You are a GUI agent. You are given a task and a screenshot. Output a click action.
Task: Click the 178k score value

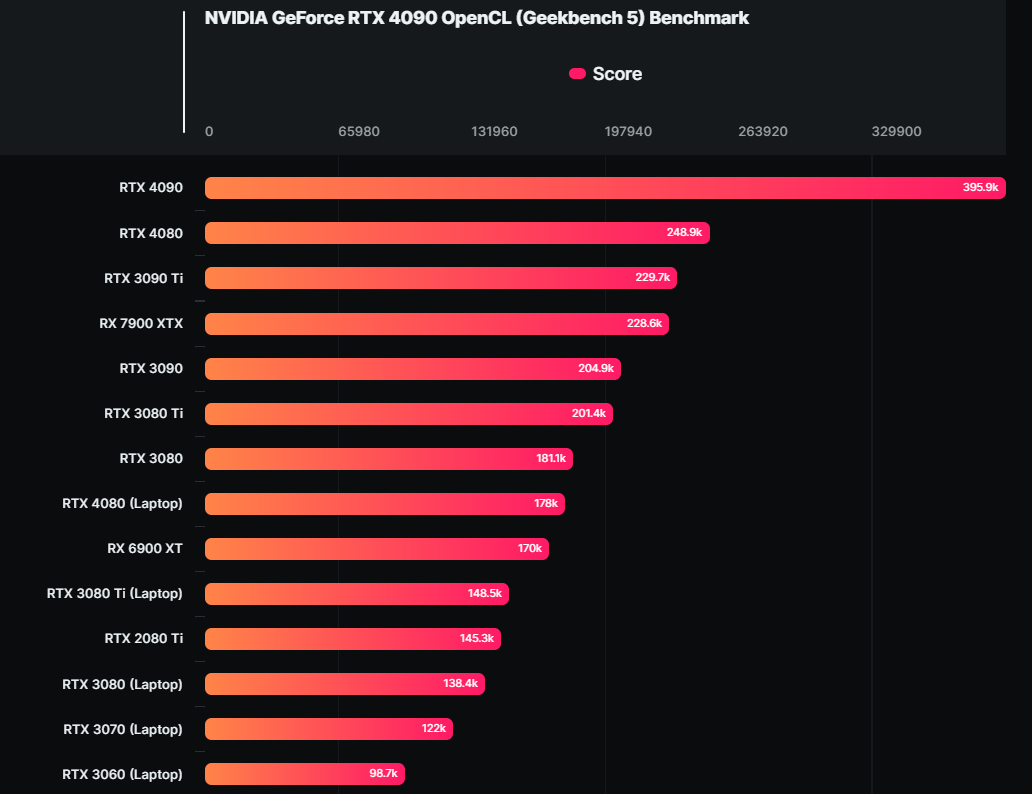(x=546, y=504)
